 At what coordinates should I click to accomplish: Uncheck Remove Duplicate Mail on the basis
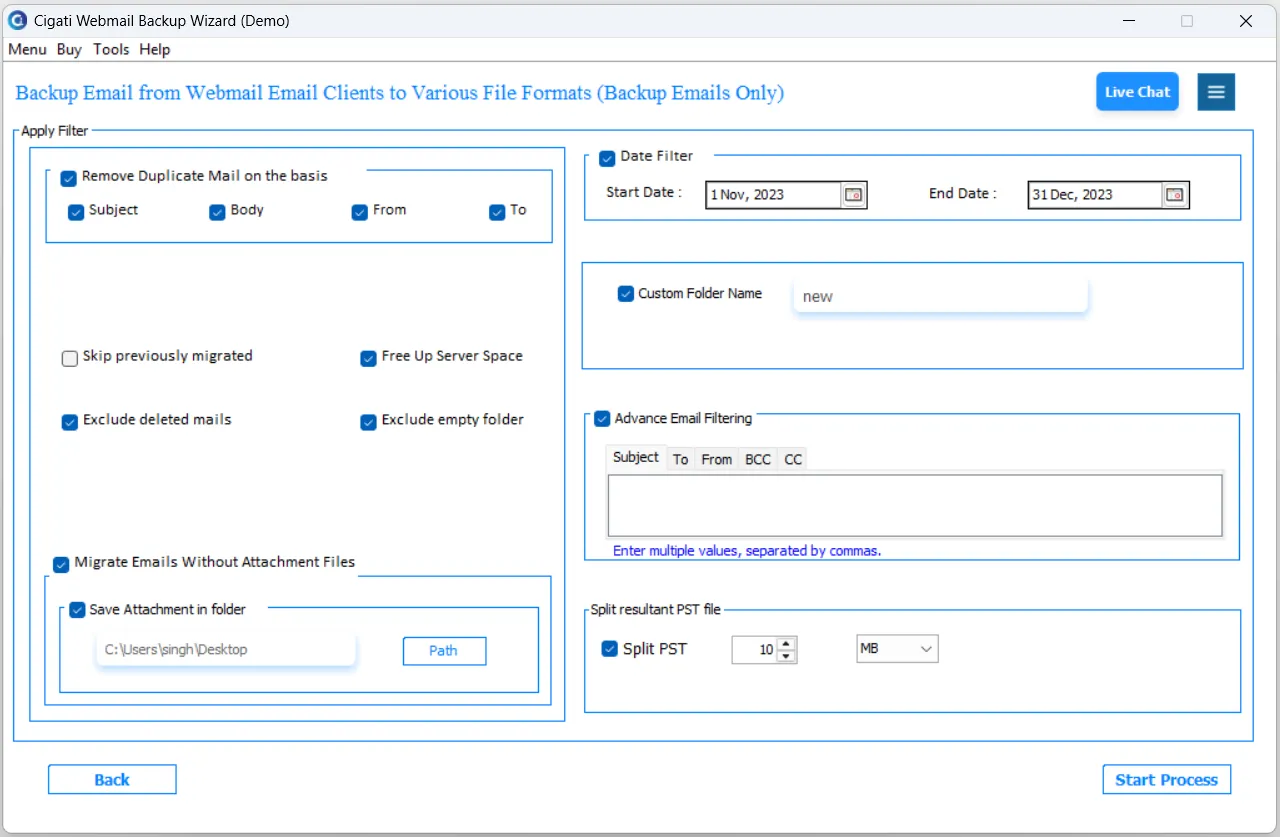(69, 179)
